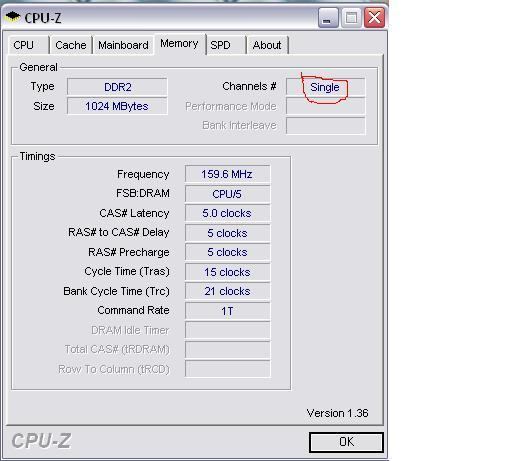The width and height of the screenshot is (512, 461).
Task: Click the CPU/5 FSB:DRAM value
Action: click(227, 194)
